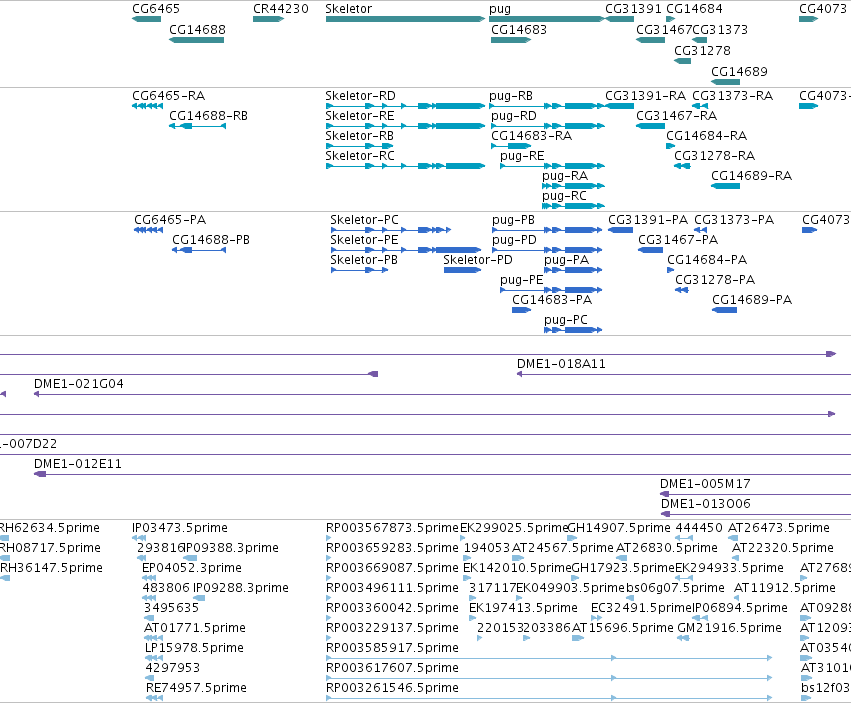Click the IP03473.5prime EST label
This screenshot has width=851, height=703.
pos(180,528)
